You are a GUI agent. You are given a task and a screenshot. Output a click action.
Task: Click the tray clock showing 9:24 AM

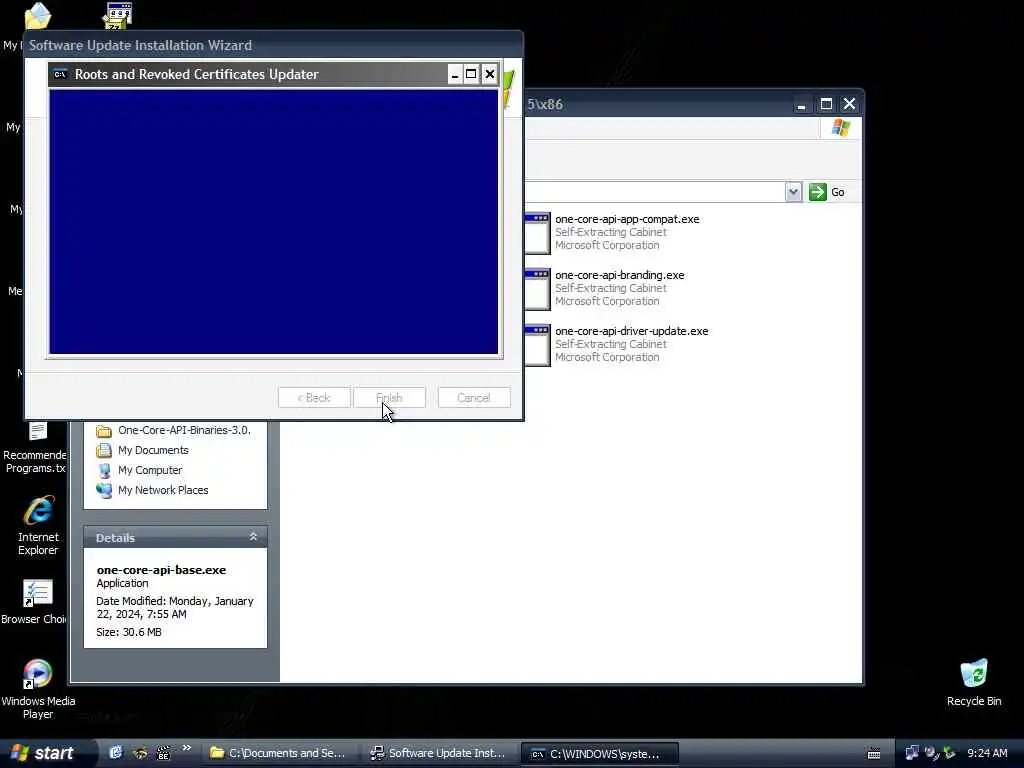[987, 753]
